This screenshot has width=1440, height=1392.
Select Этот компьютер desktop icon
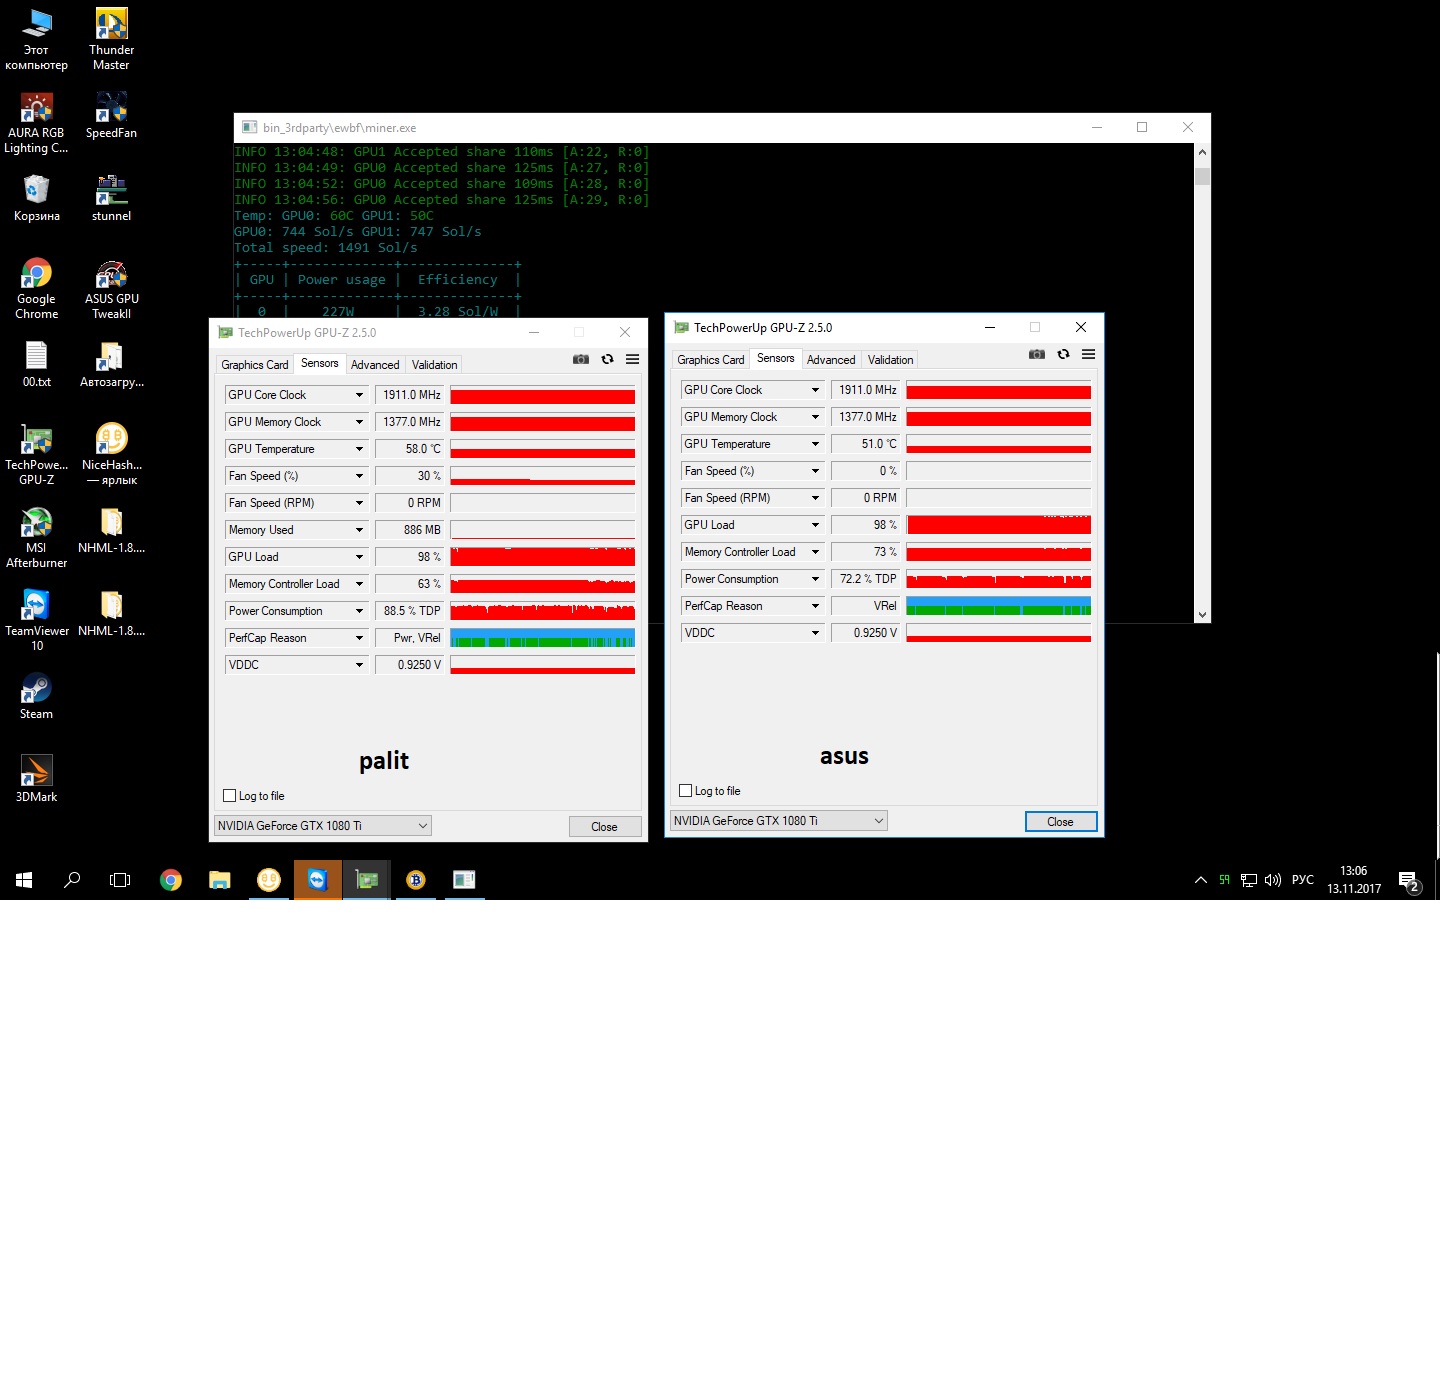36,40
